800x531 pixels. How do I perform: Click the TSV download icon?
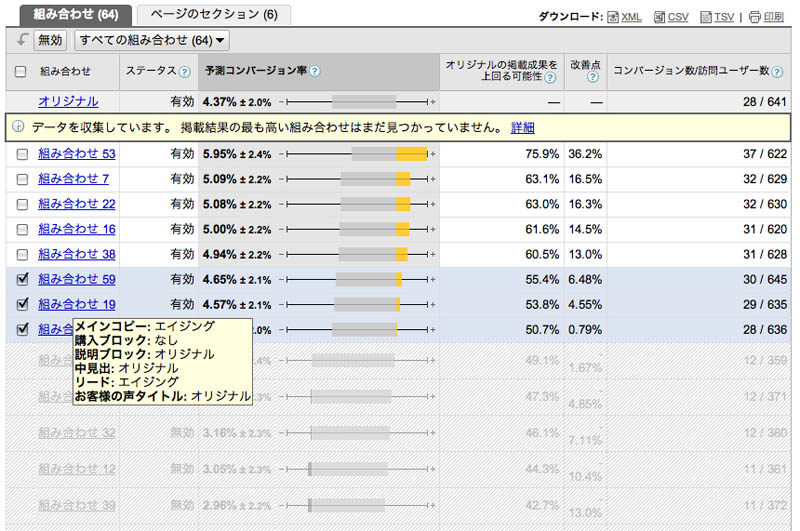[x=706, y=17]
